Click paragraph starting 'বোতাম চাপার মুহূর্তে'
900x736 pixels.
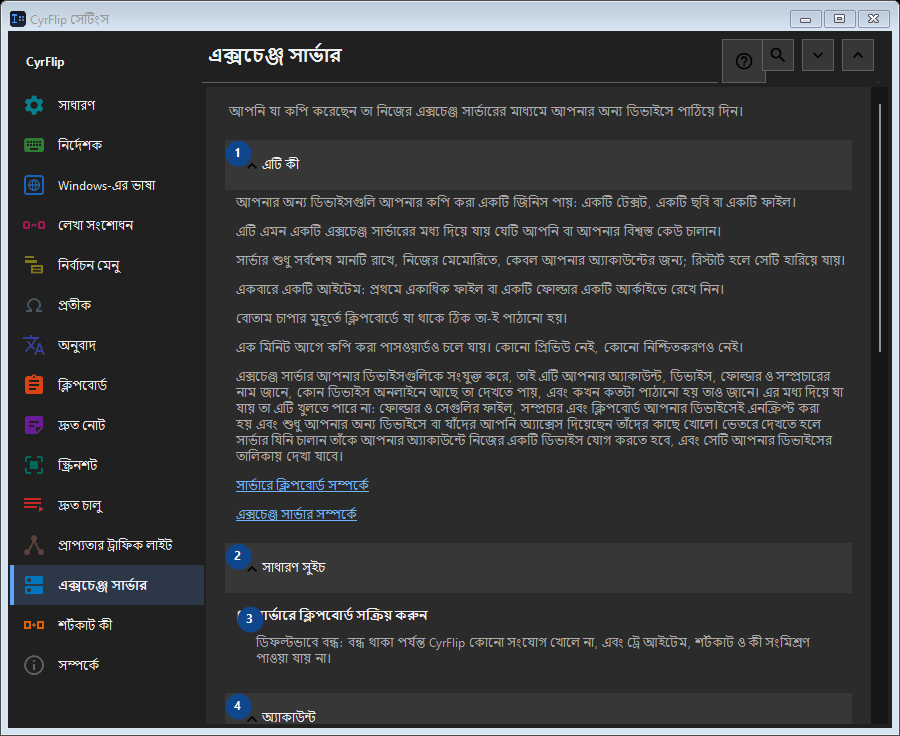(402, 318)
